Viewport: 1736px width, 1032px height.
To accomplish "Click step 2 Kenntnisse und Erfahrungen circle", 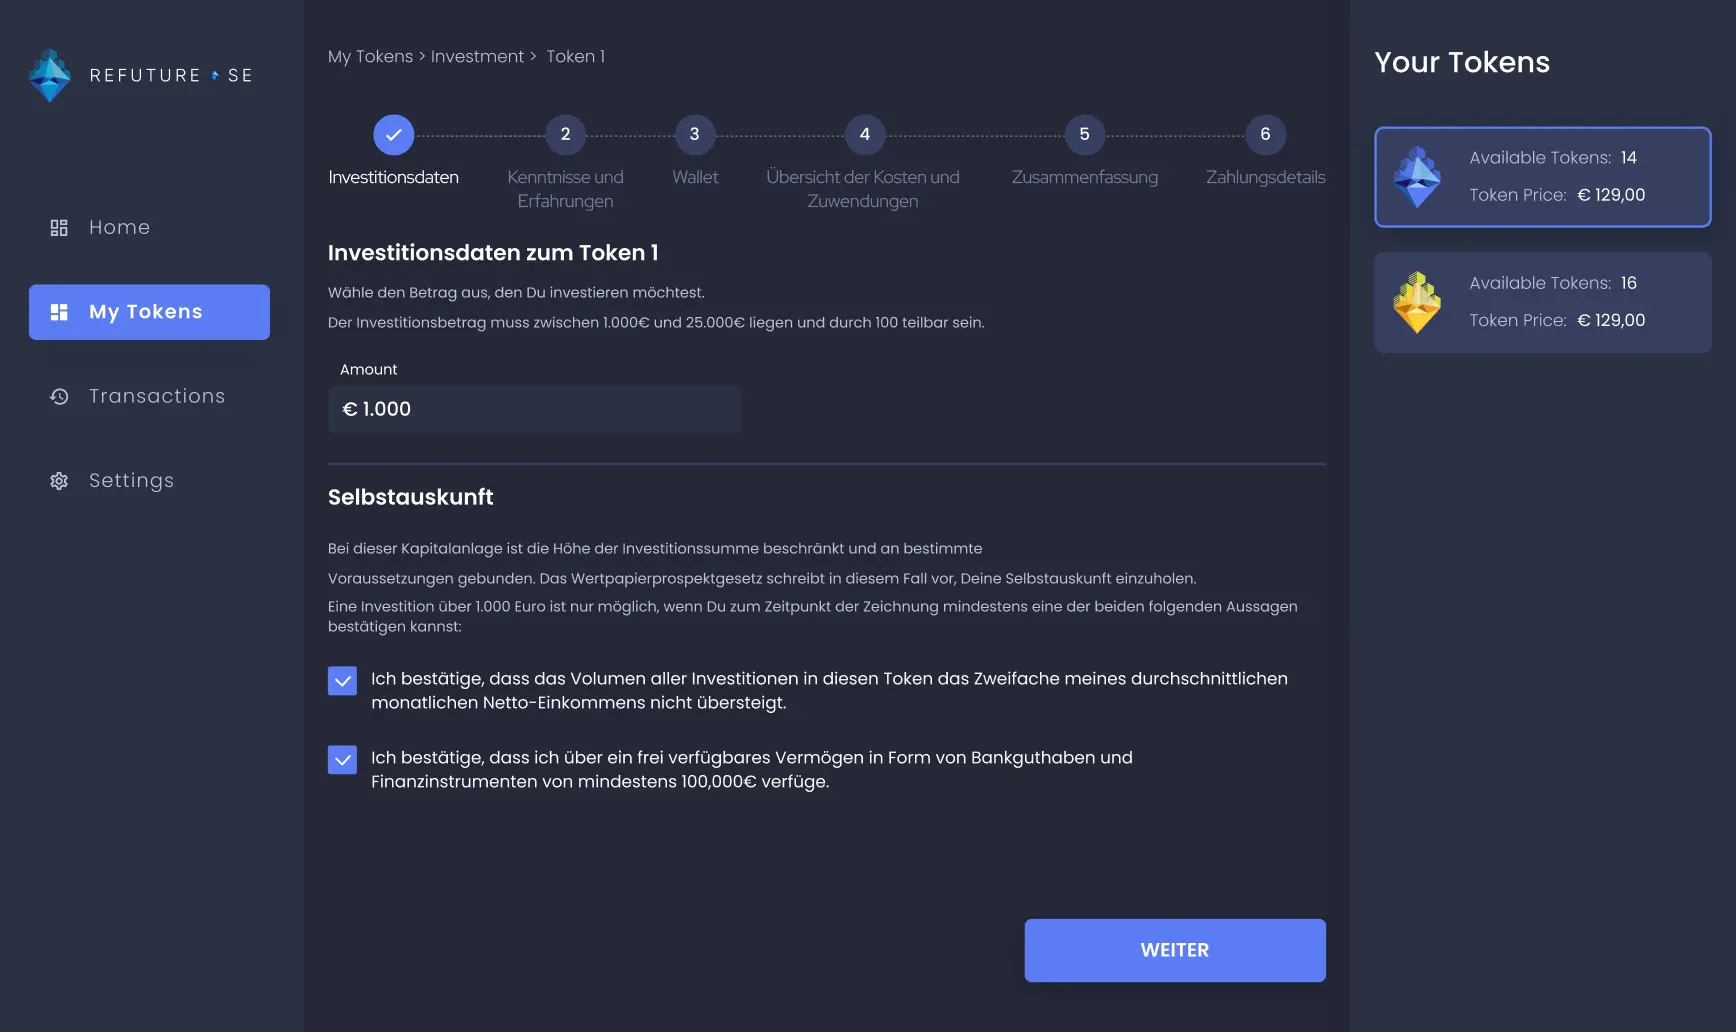I will pyautogui.click(x=565, y=134).
